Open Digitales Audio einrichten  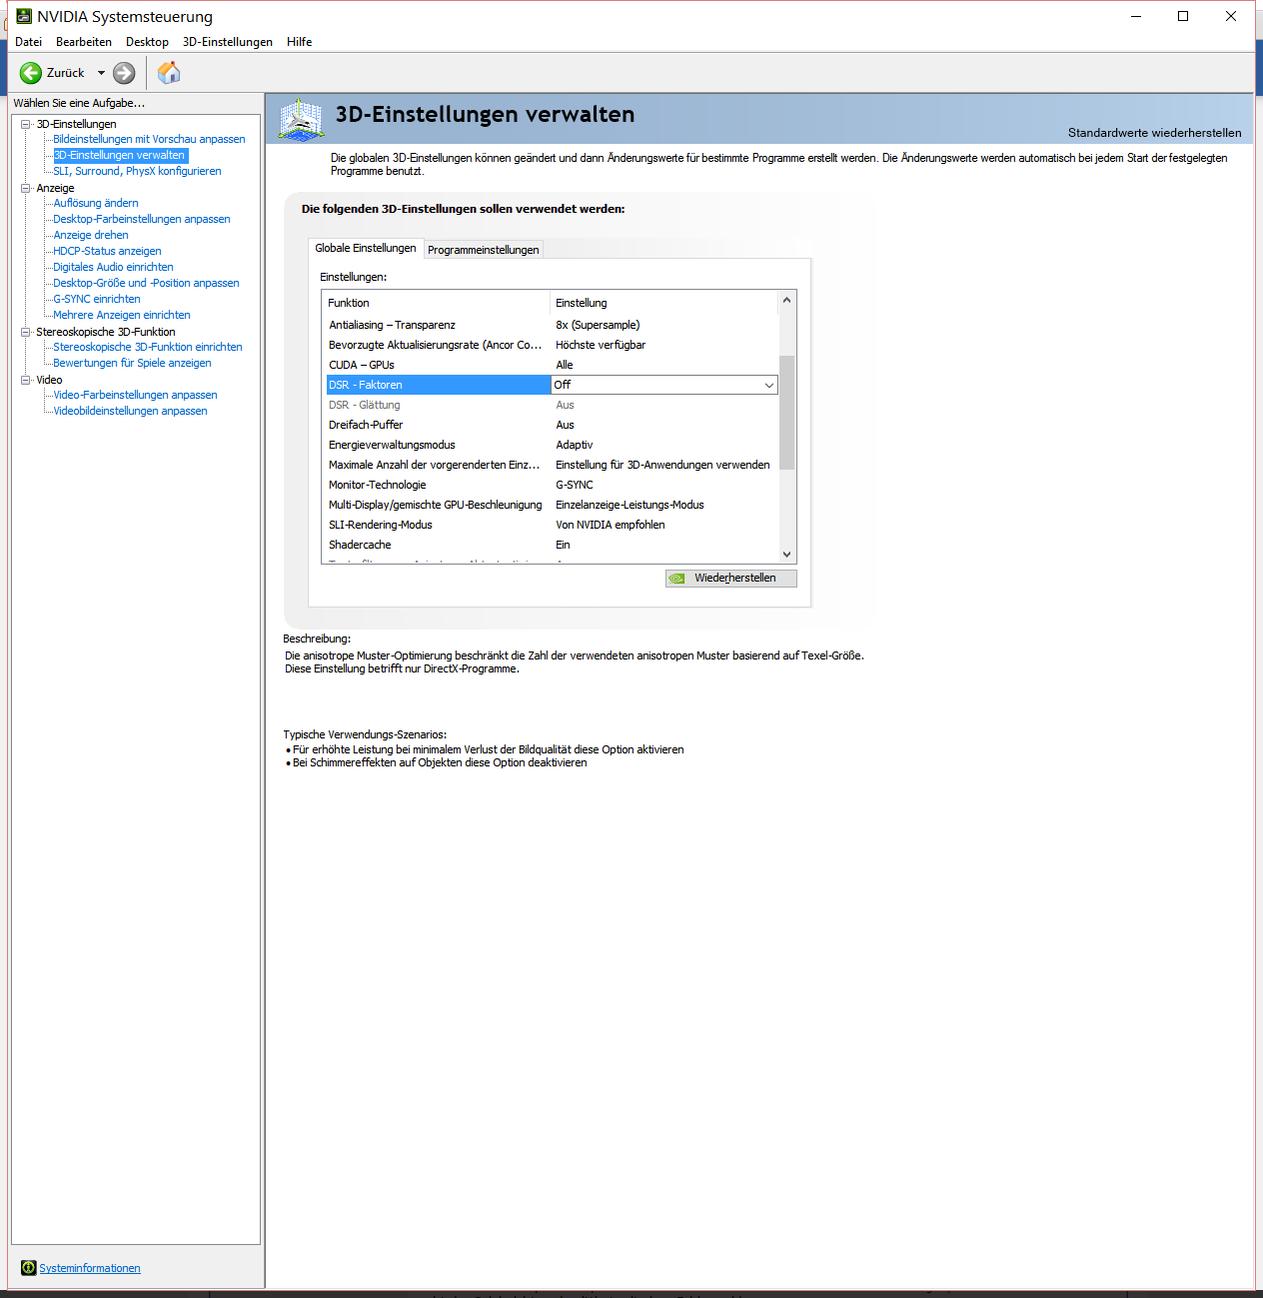113,267
